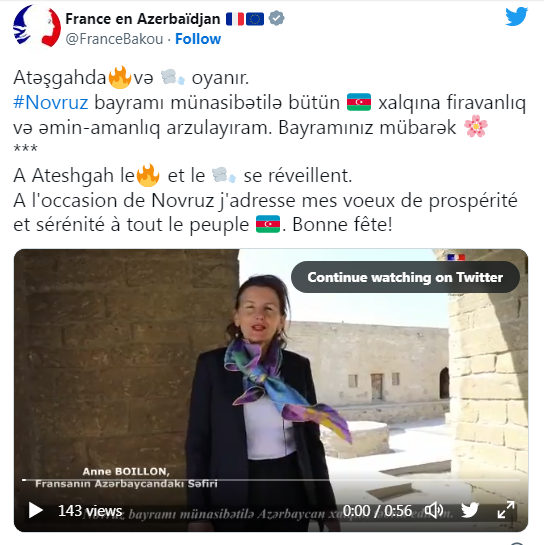Viewport: 544px width, 545px height.
Task: Click Continue watching on Twitter
Action: tap(405, 277)
